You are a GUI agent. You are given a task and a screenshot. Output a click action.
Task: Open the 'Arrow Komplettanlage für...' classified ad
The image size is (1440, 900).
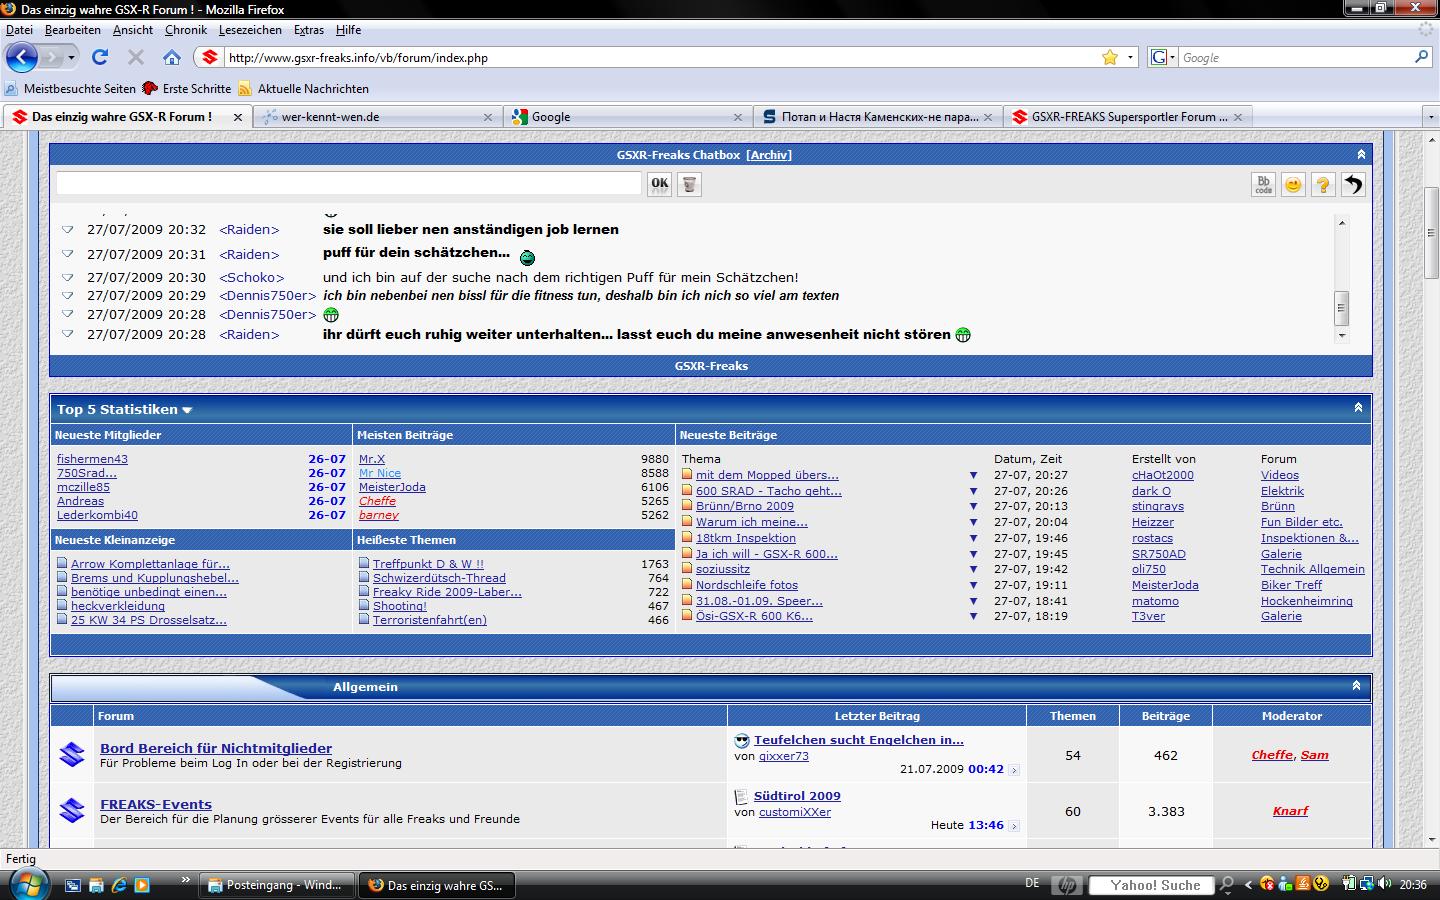(150, 564)
